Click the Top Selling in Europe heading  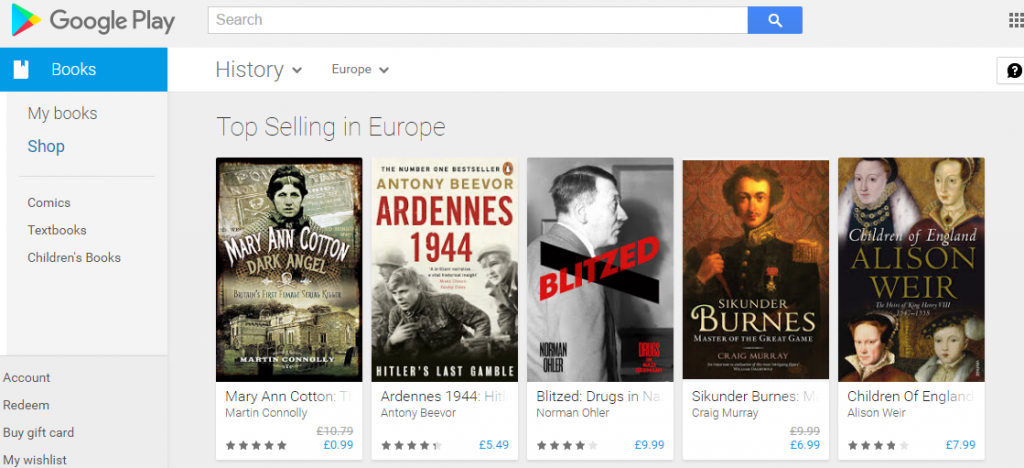330,127
